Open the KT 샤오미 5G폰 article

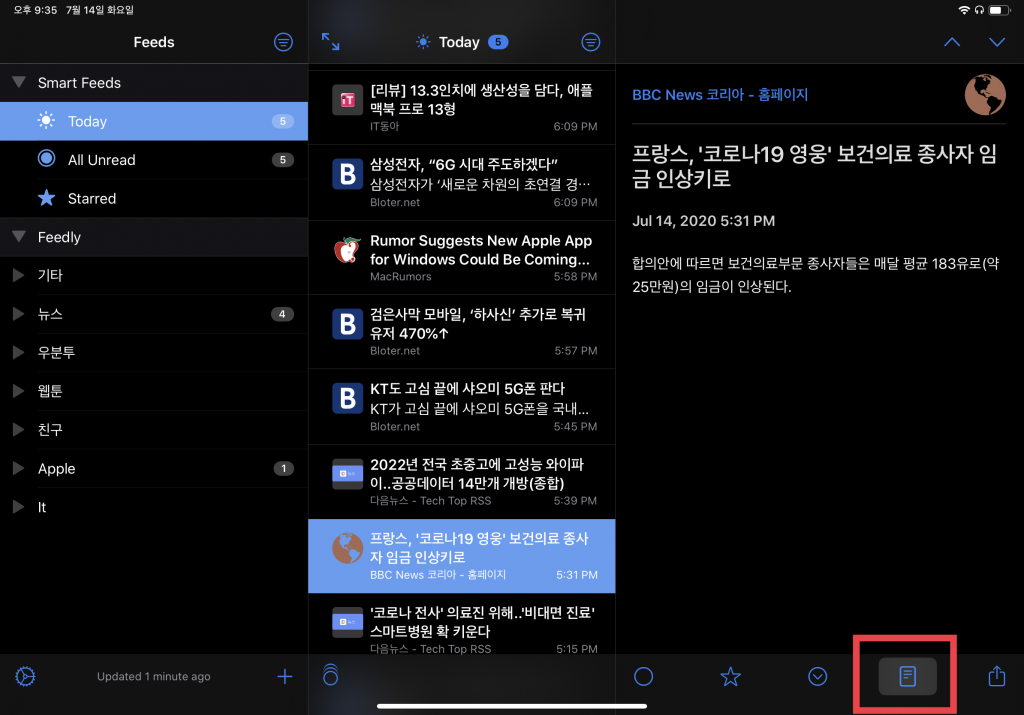point(462,406)
